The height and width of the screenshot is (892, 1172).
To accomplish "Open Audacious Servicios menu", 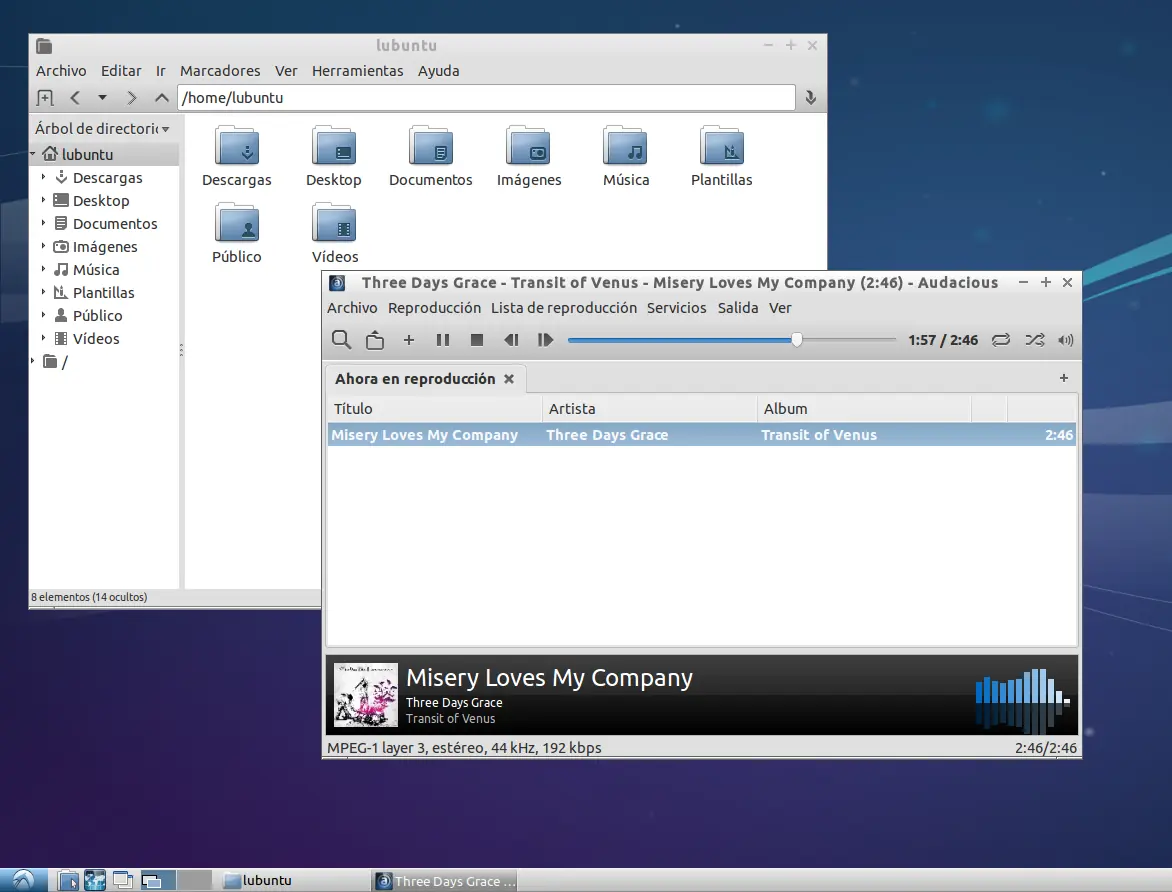I will [x=676, y=308].
